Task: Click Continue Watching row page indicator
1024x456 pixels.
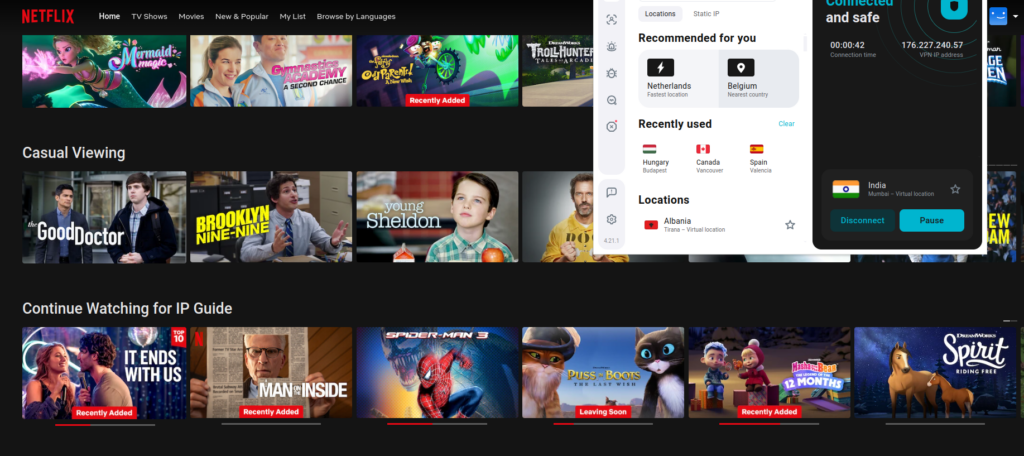Action: (x=1010, y=321)
